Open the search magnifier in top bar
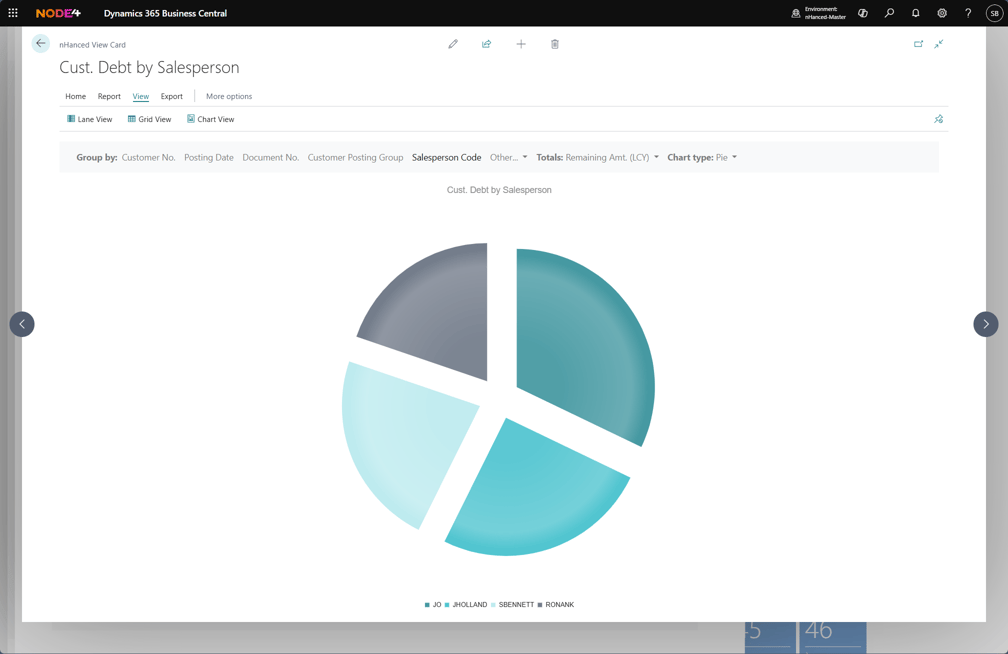Viewport: 1008px width, 654px height. click(x=889, y=13)
